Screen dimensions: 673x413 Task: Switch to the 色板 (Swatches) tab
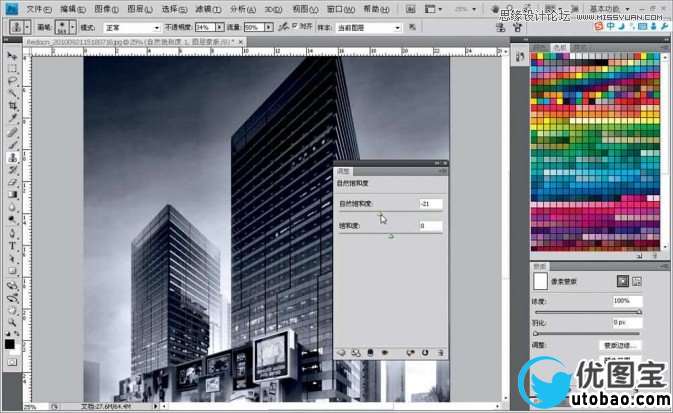(560, 48)
